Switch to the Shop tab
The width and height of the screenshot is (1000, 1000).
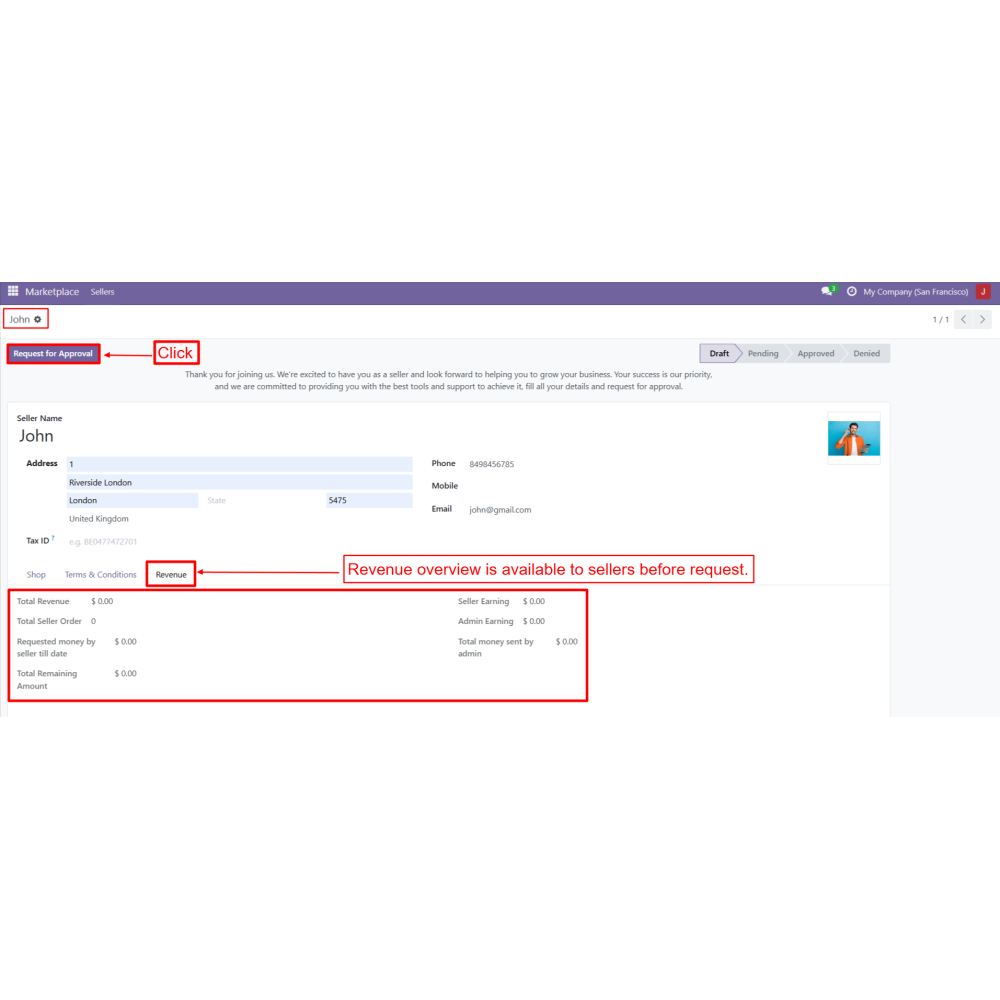[36, 575]
